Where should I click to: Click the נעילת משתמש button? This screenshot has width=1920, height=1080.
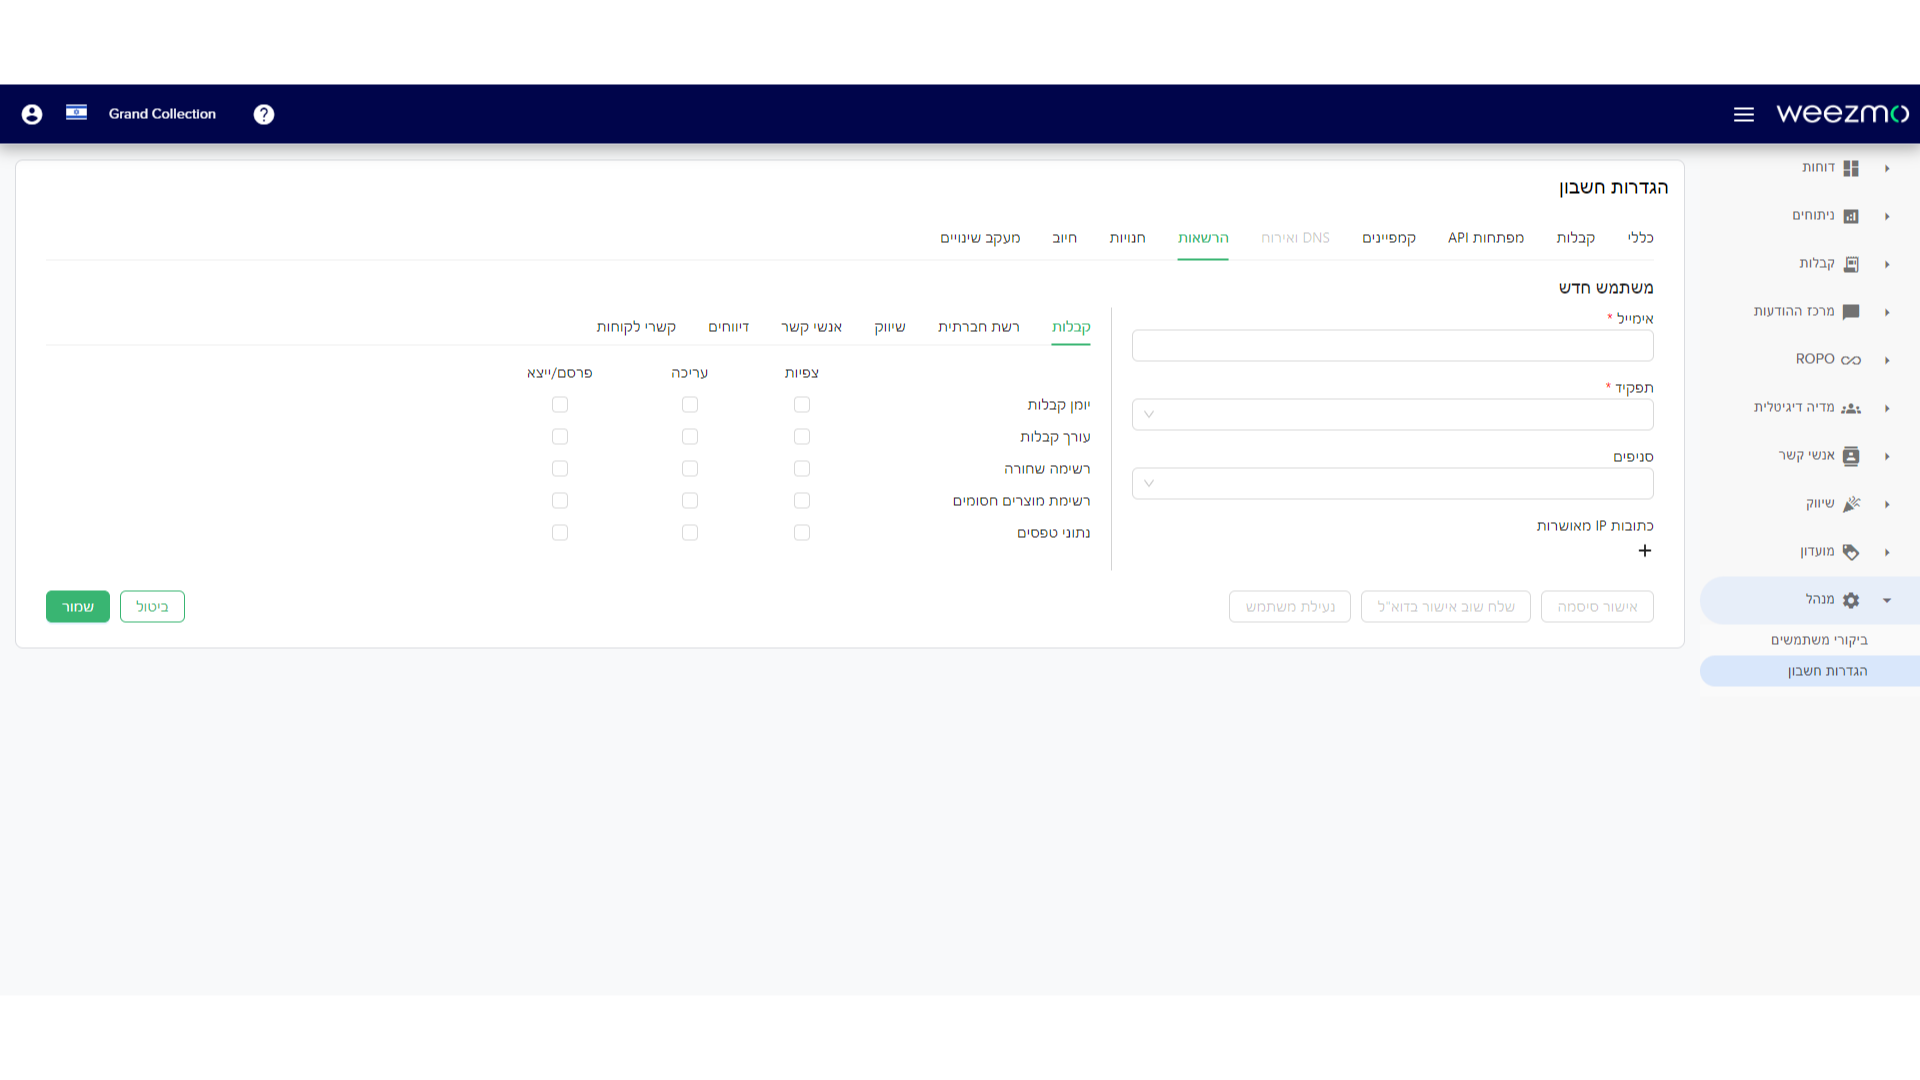tap(1289, 607)
